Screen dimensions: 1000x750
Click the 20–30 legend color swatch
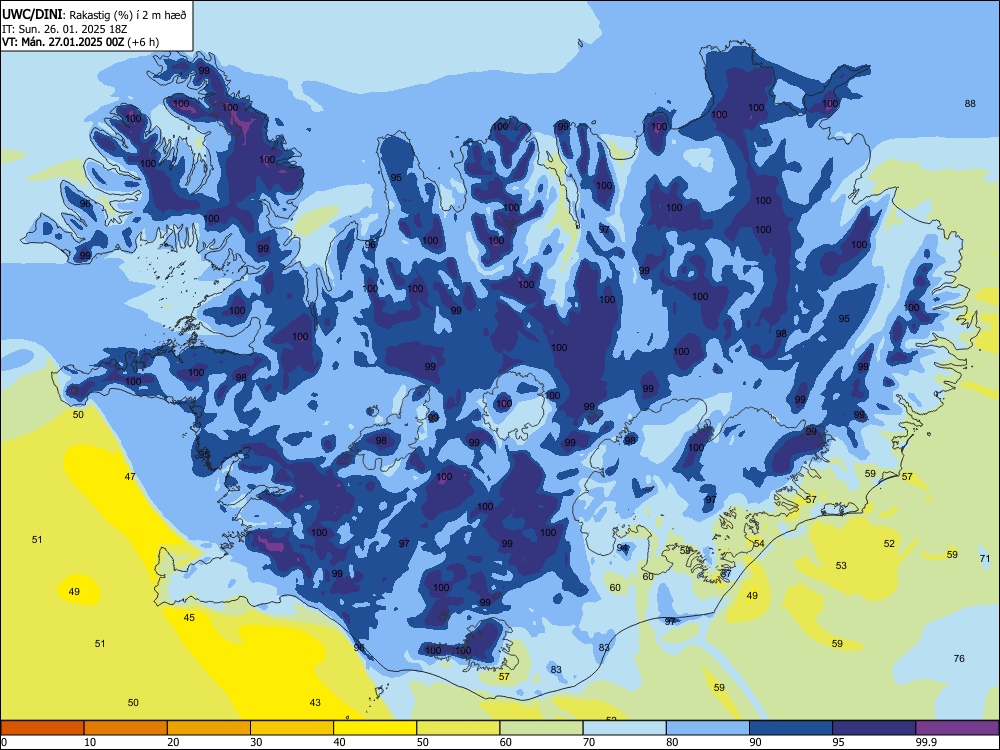coord(209,728)
